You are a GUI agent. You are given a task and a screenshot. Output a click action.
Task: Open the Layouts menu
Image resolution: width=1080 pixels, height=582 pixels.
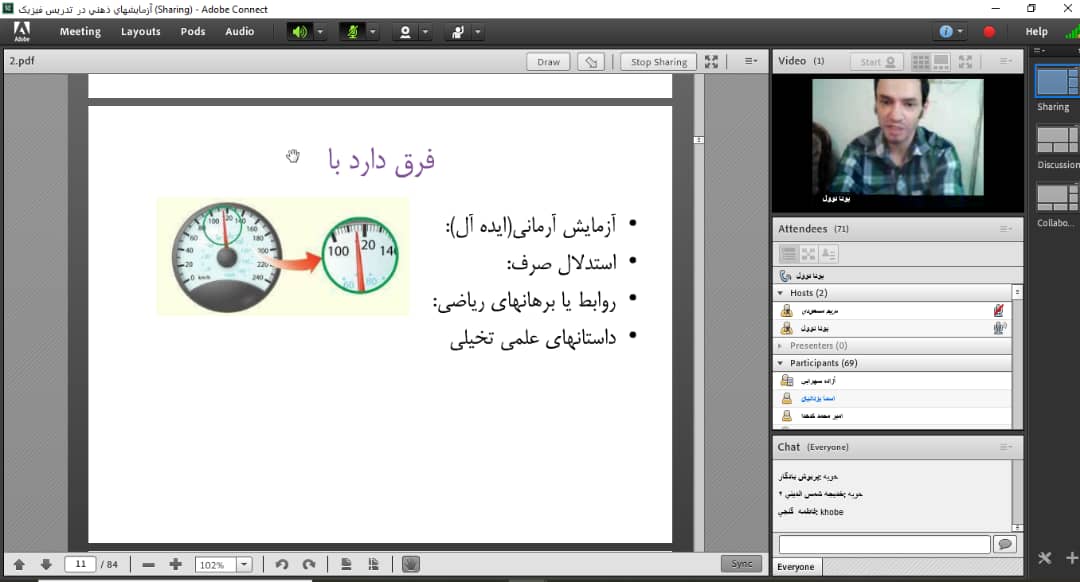click(x=141, y=32)
